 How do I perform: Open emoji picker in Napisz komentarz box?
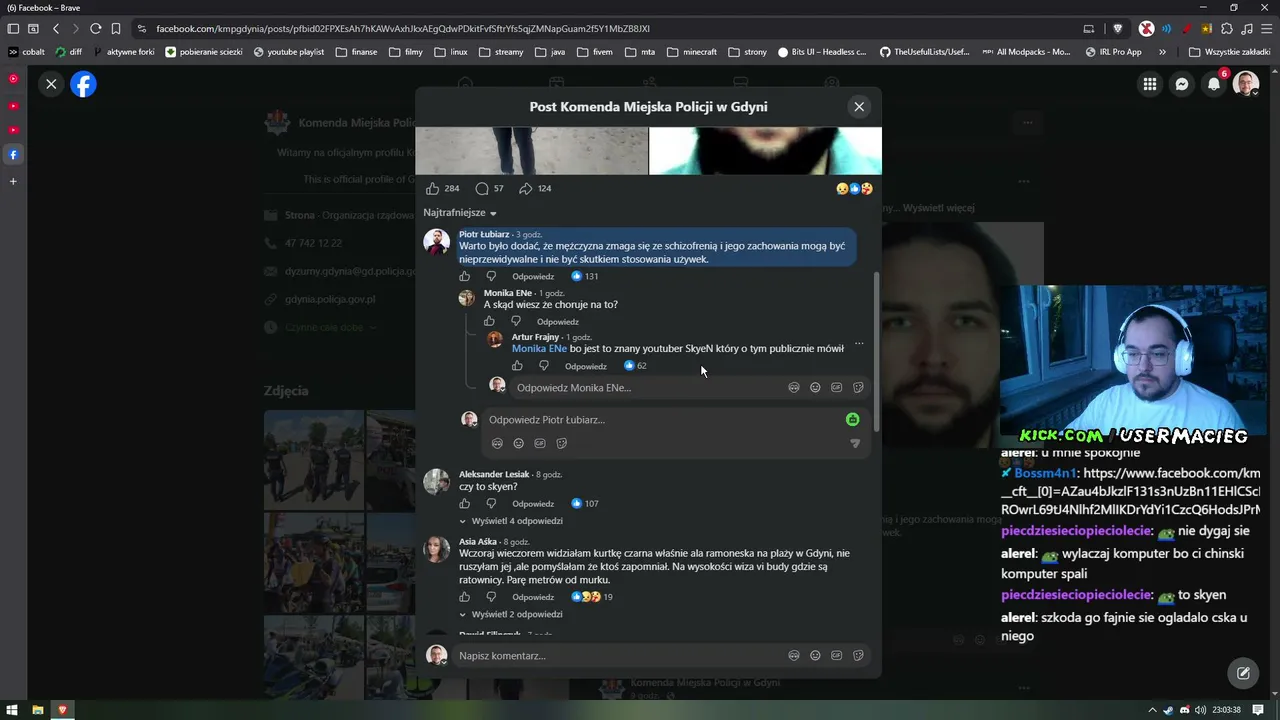click(x=815, y=656)
